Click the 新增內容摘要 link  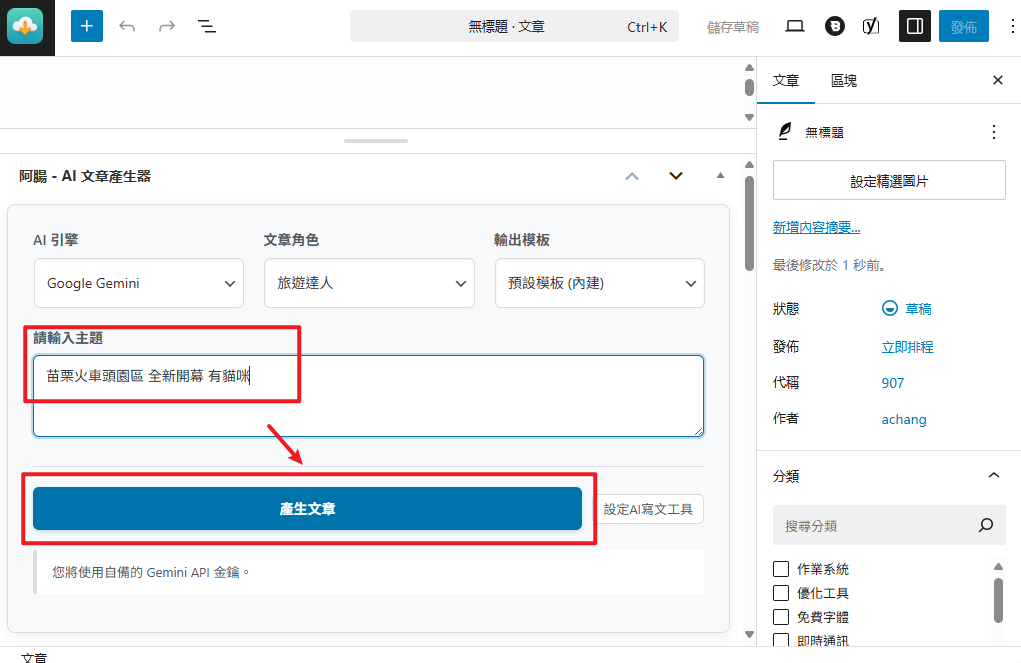point(816,228)
